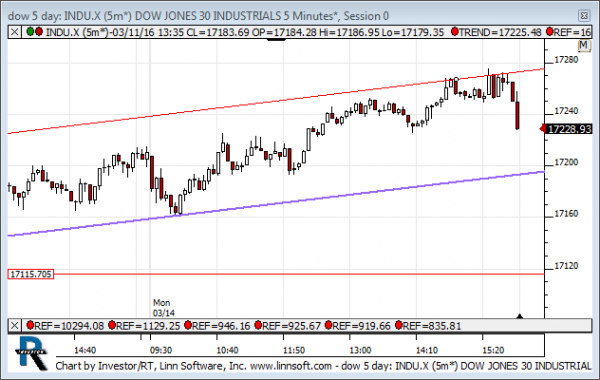Click the REF=835.81 text
The width and height of the screenshot is (600, 380).
coord(432,326)
